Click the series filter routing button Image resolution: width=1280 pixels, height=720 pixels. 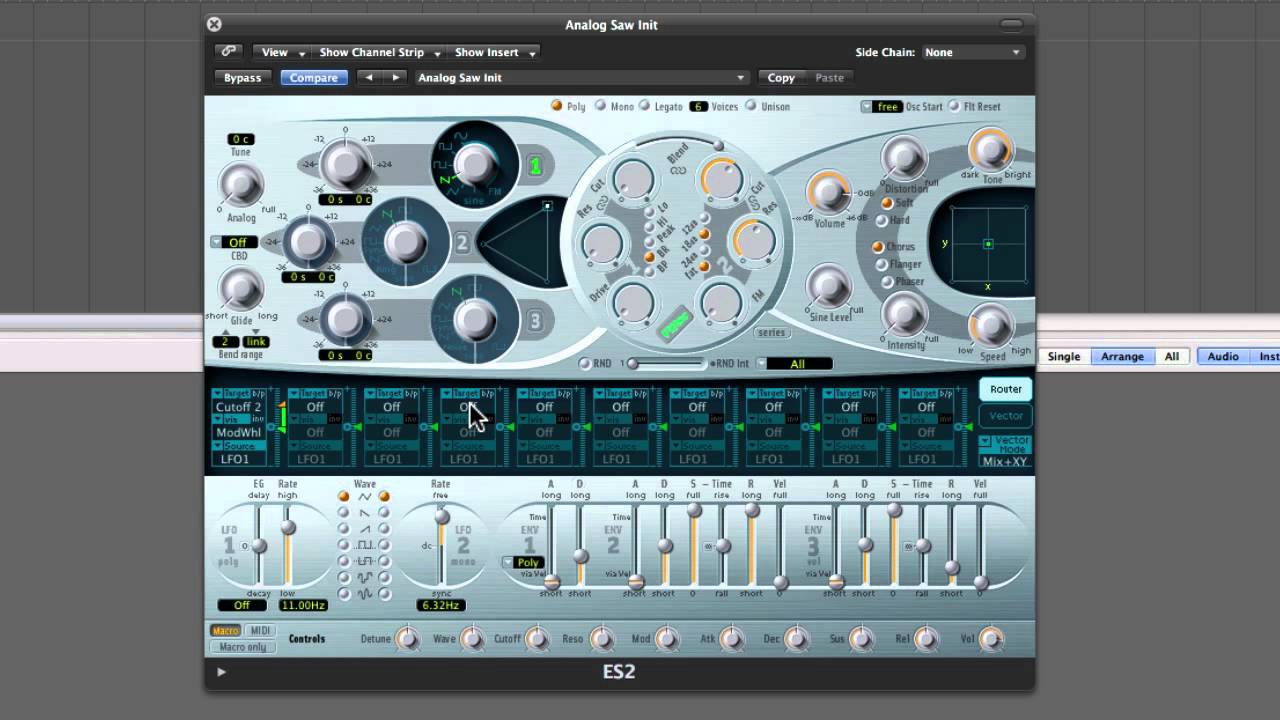coord(771,332)
